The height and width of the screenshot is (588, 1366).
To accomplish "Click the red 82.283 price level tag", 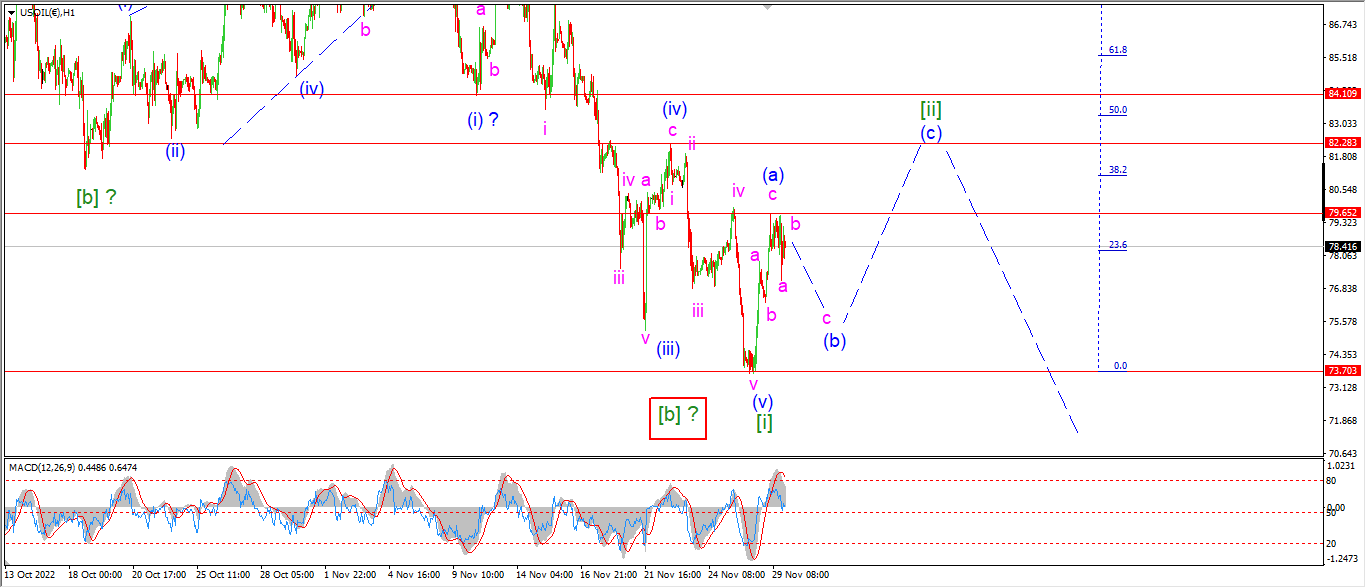I will tap(1341, 143).
